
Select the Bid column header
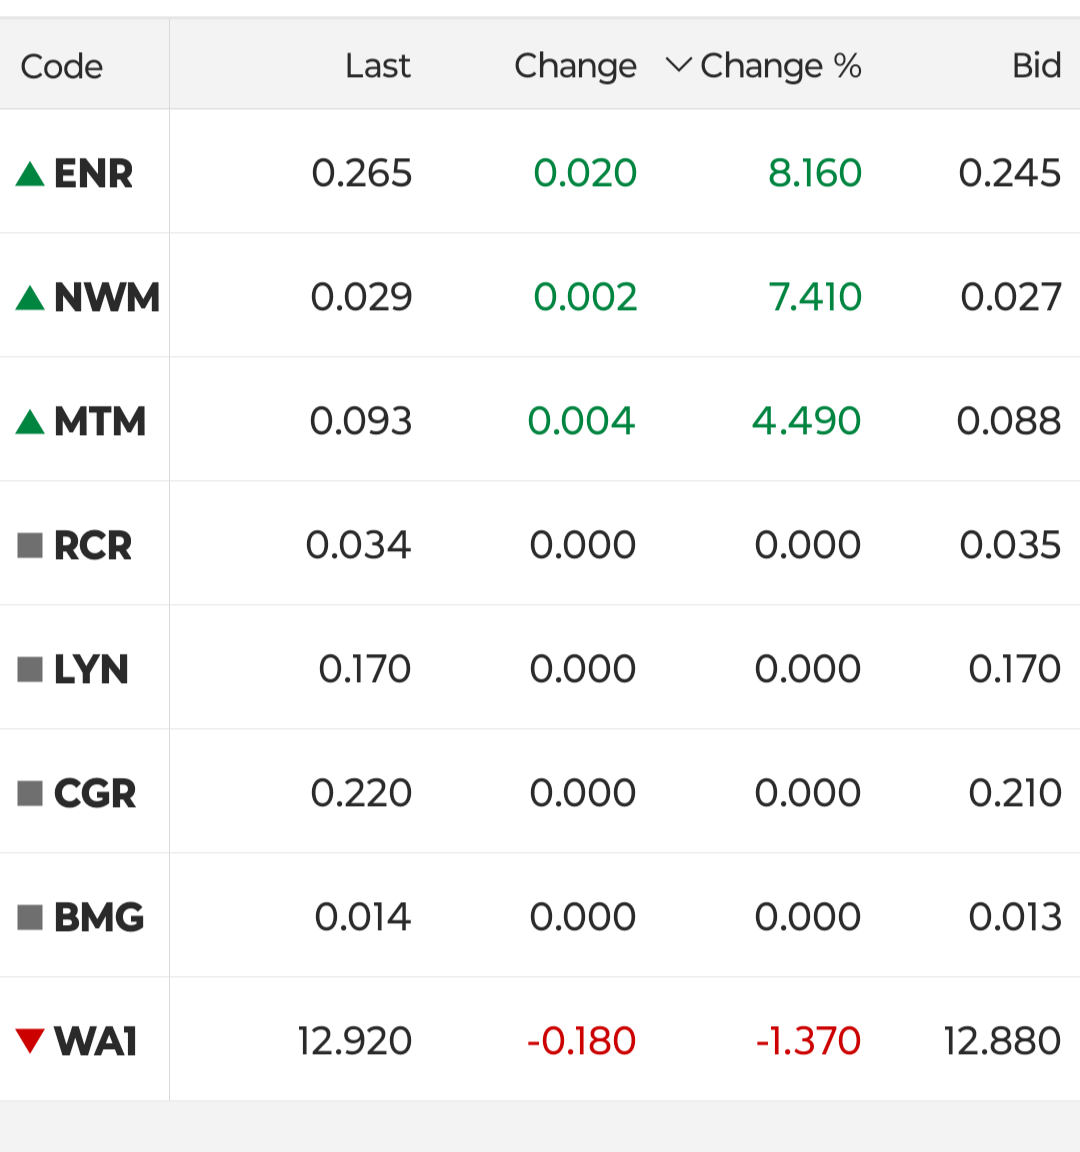click(x=1037, y=66)
